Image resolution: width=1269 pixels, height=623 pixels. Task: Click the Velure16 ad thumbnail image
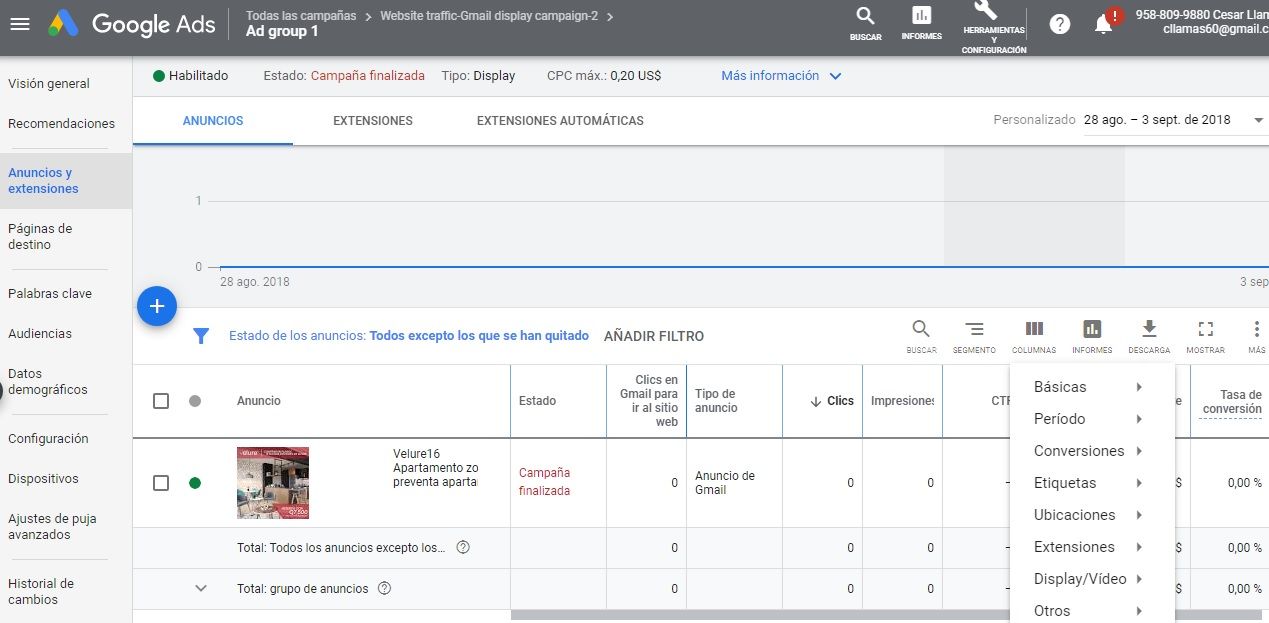tap(273, 483)
